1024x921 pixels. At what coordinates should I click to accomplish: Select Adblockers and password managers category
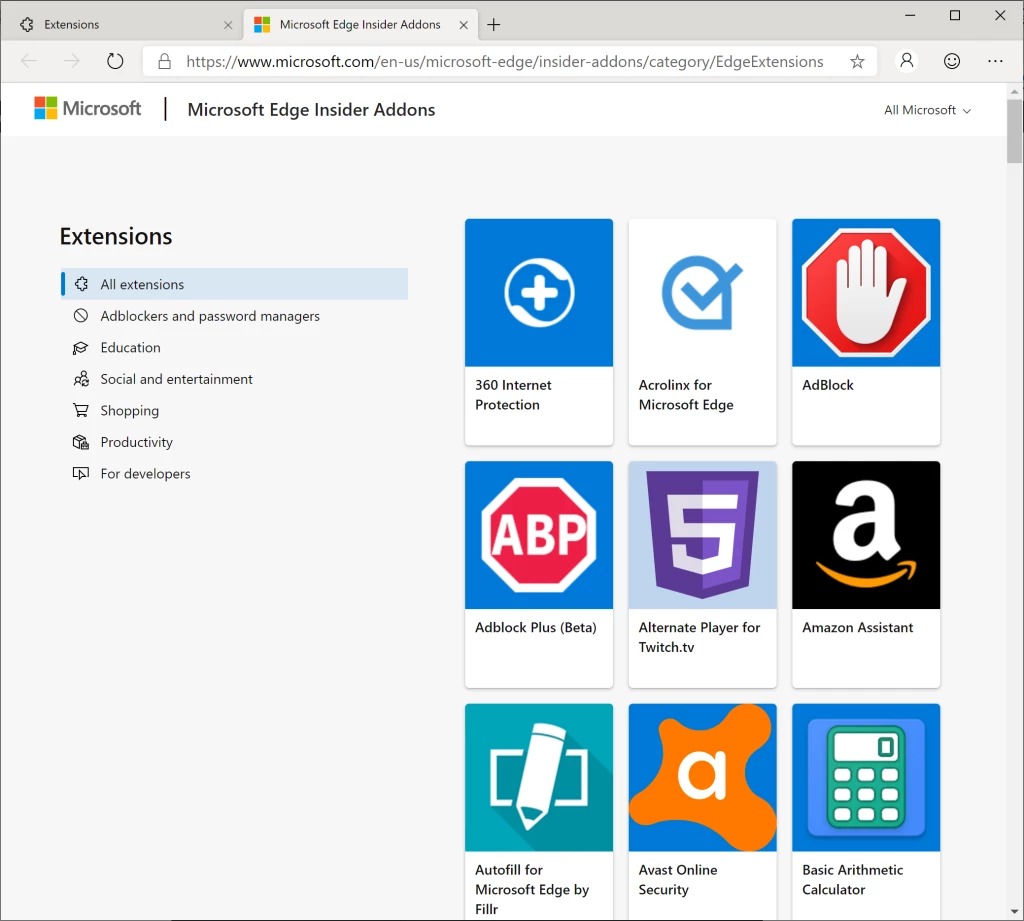pyautogui.click(x=210, y=316)
